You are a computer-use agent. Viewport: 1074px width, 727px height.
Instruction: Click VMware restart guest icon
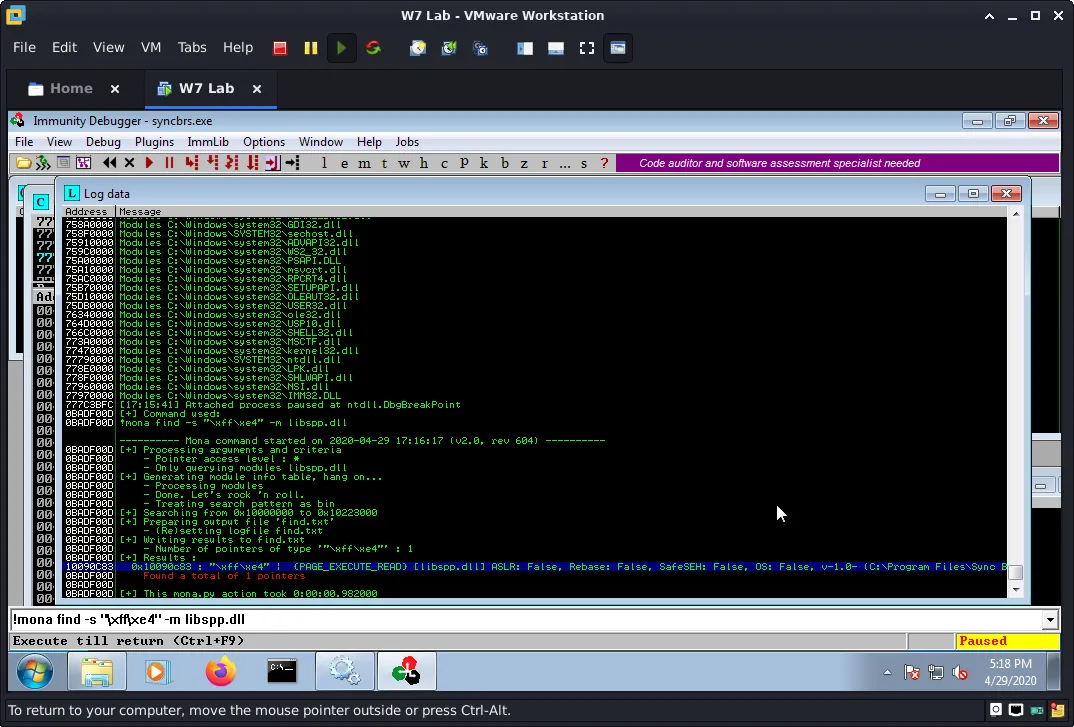373,48
